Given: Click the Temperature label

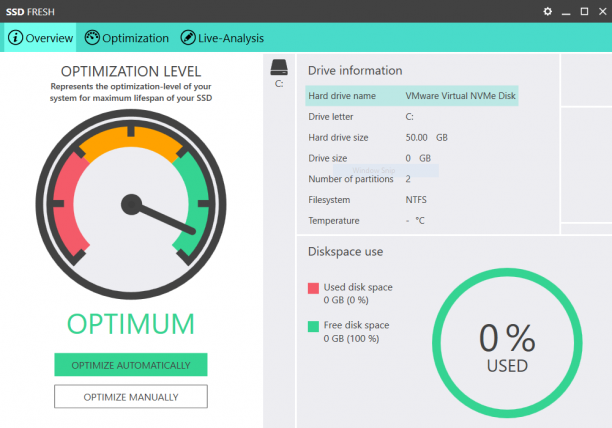Looking at the screenshot, I should click(334, 220).
